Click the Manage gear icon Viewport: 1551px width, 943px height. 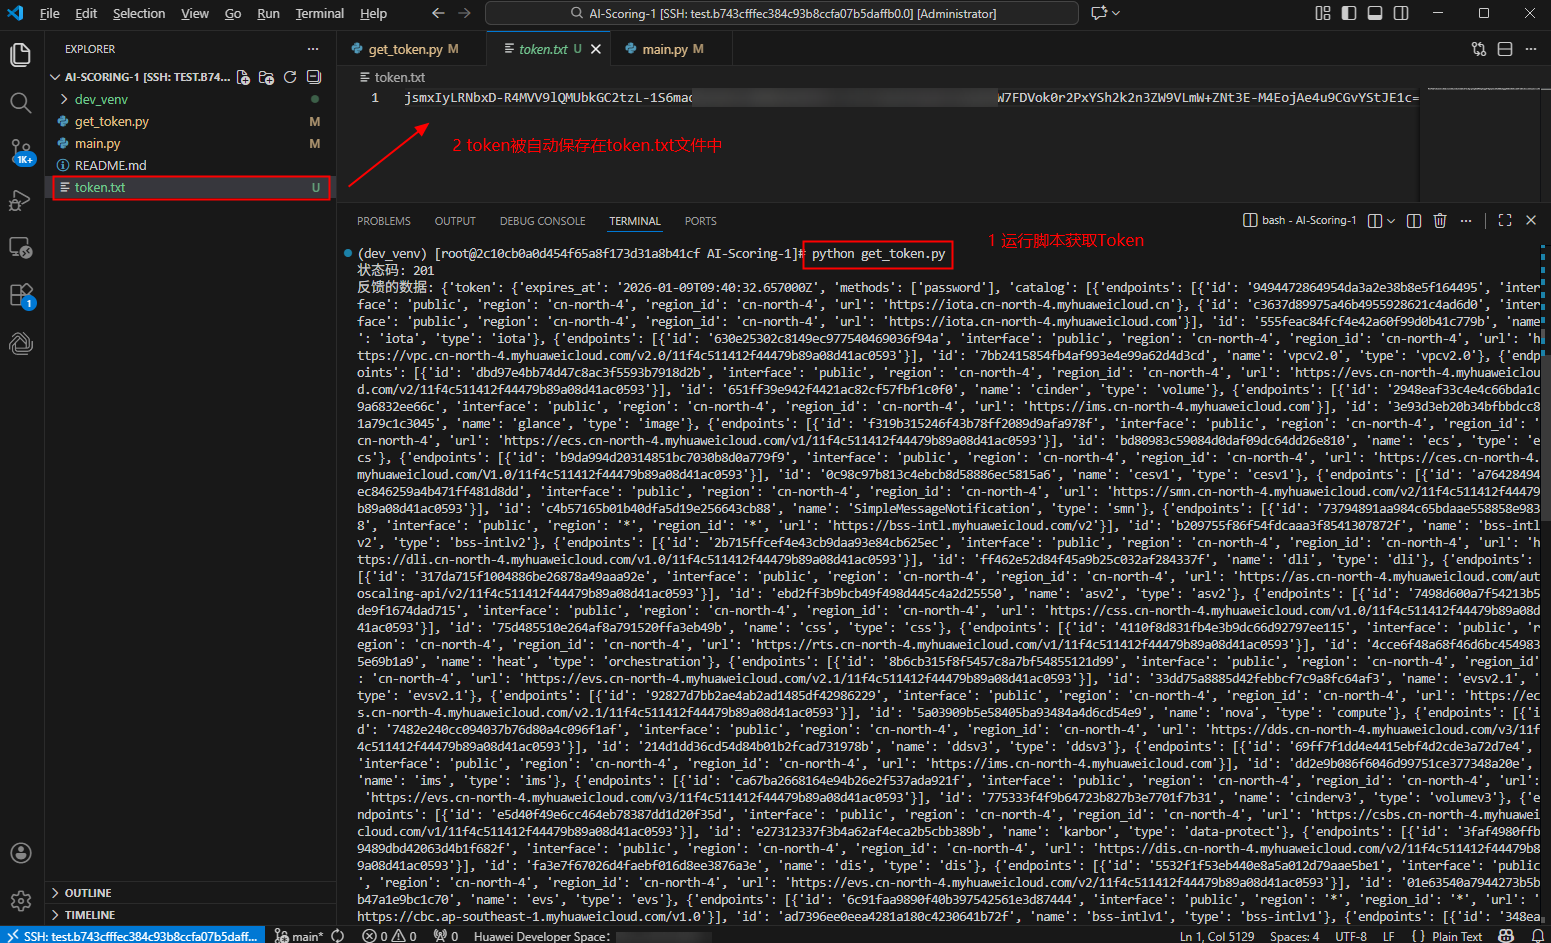click(x=20, y=901)
